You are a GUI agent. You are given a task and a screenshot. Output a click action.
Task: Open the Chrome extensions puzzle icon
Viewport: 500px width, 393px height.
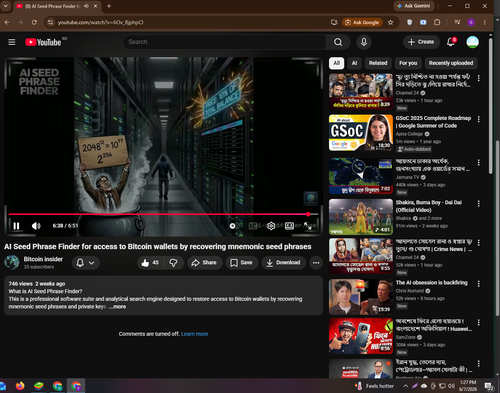click(x=437, y=22)
